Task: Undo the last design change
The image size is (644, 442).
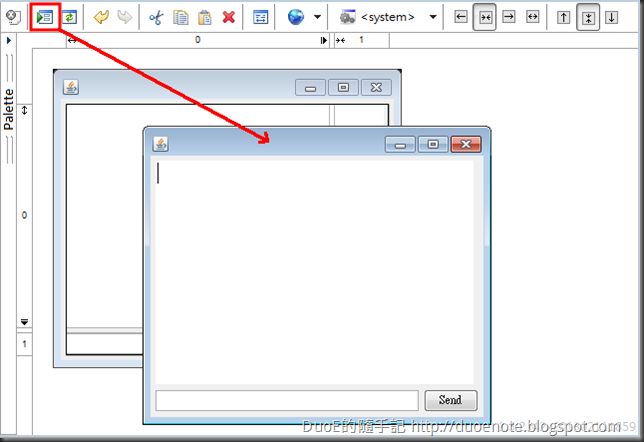Action: pyautogui.click(x=101, y=17)
